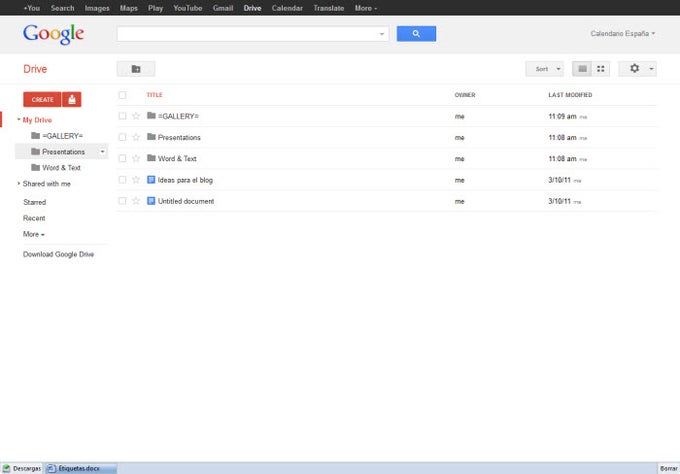Click the =GALLERY= folder icon in file list
Screen dimensions: 680x474
tap(151, 115)
